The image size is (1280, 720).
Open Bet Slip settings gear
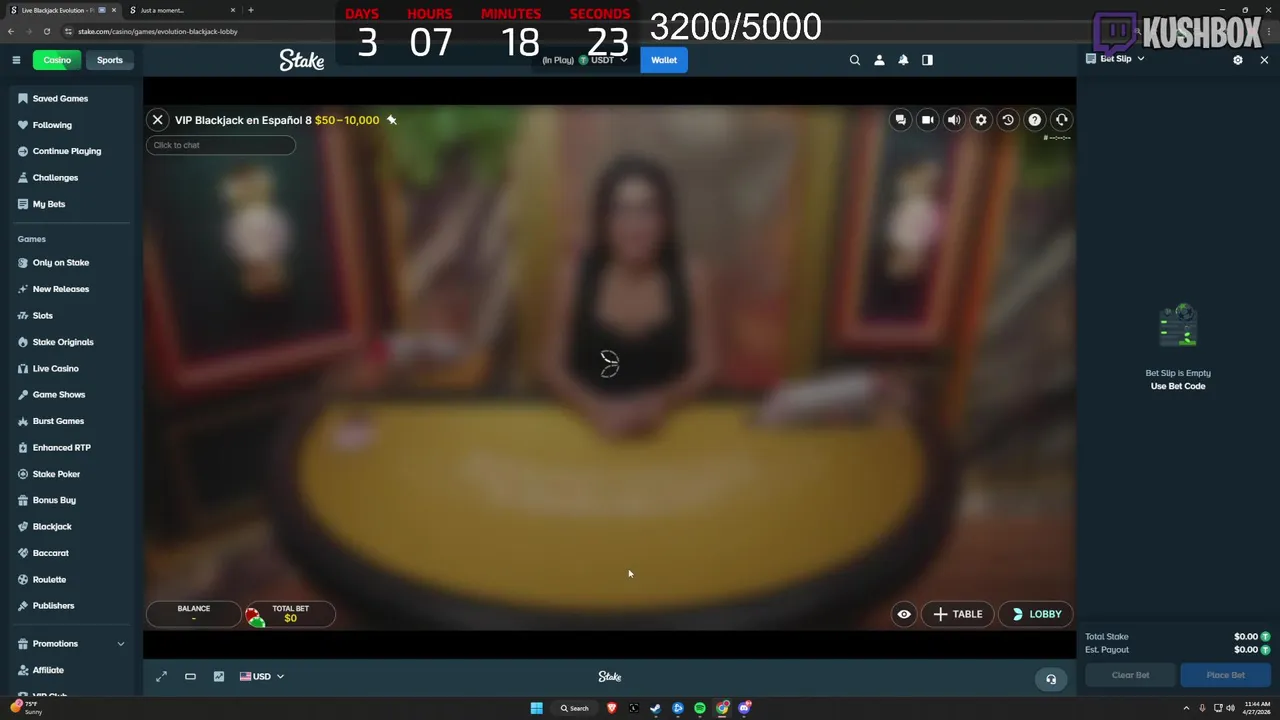click(1238, 60)
